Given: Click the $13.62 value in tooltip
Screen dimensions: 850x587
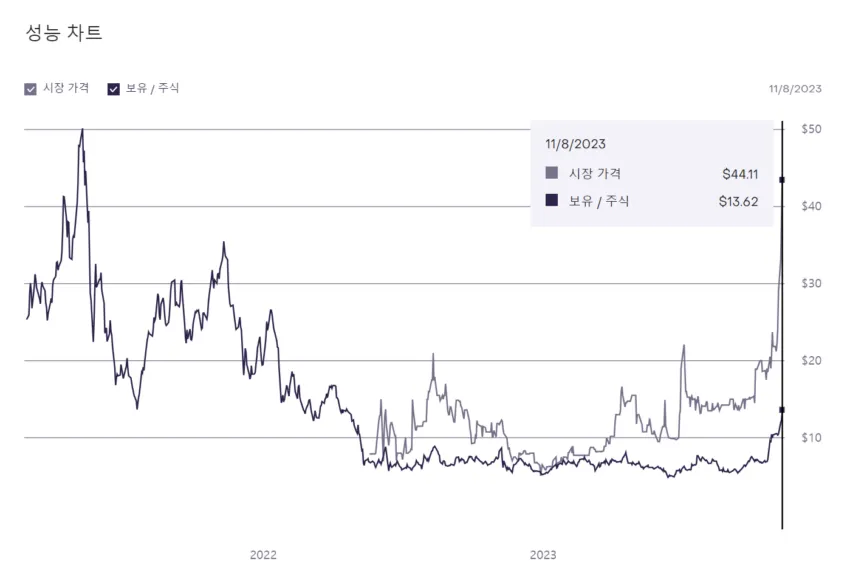Looking at the screenshot, I should (739, 202).
